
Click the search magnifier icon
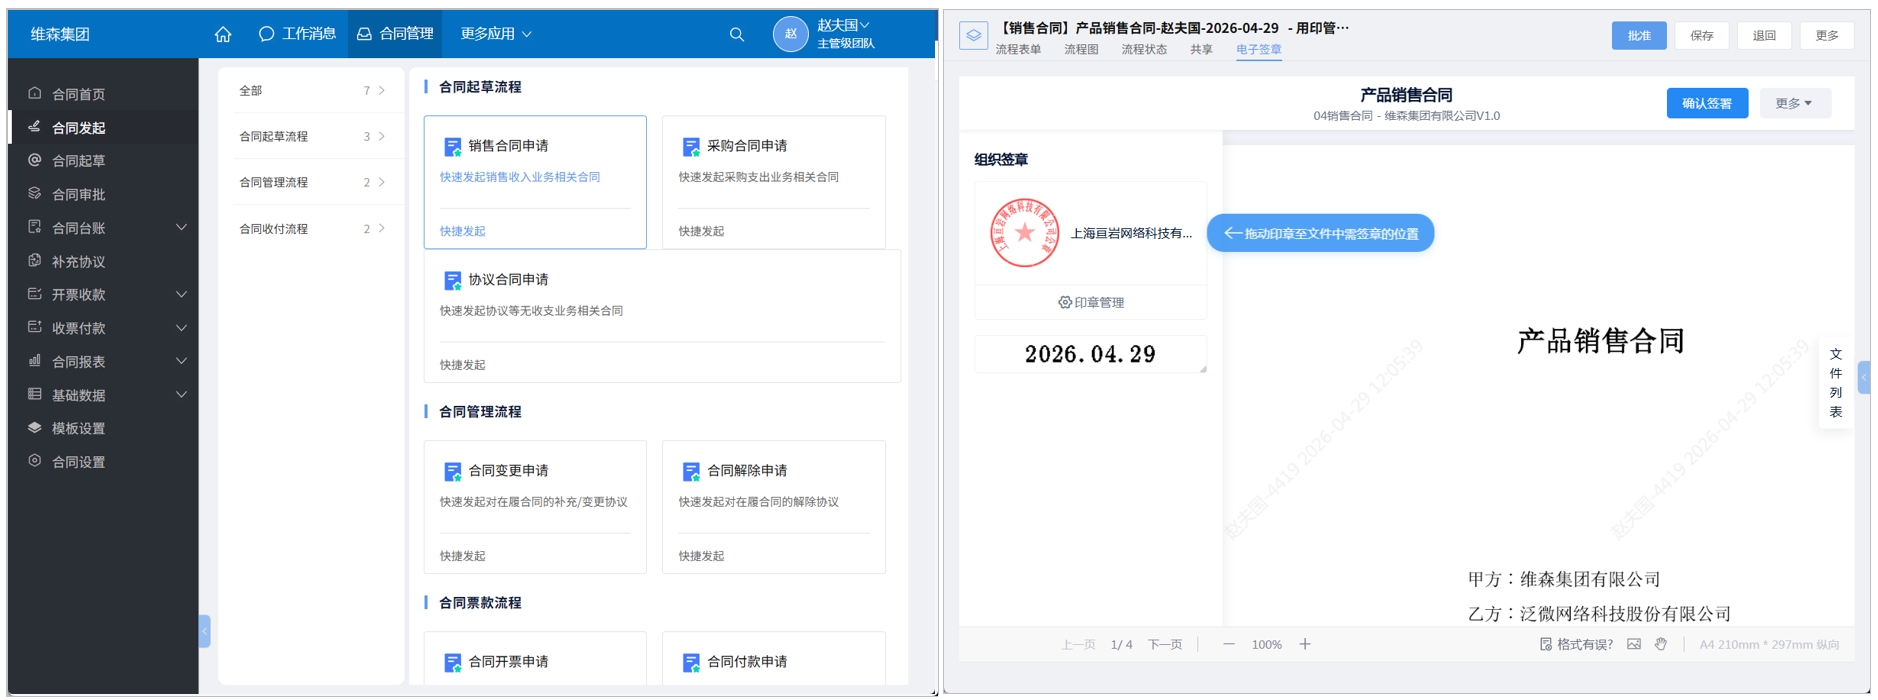click(737, 34)
